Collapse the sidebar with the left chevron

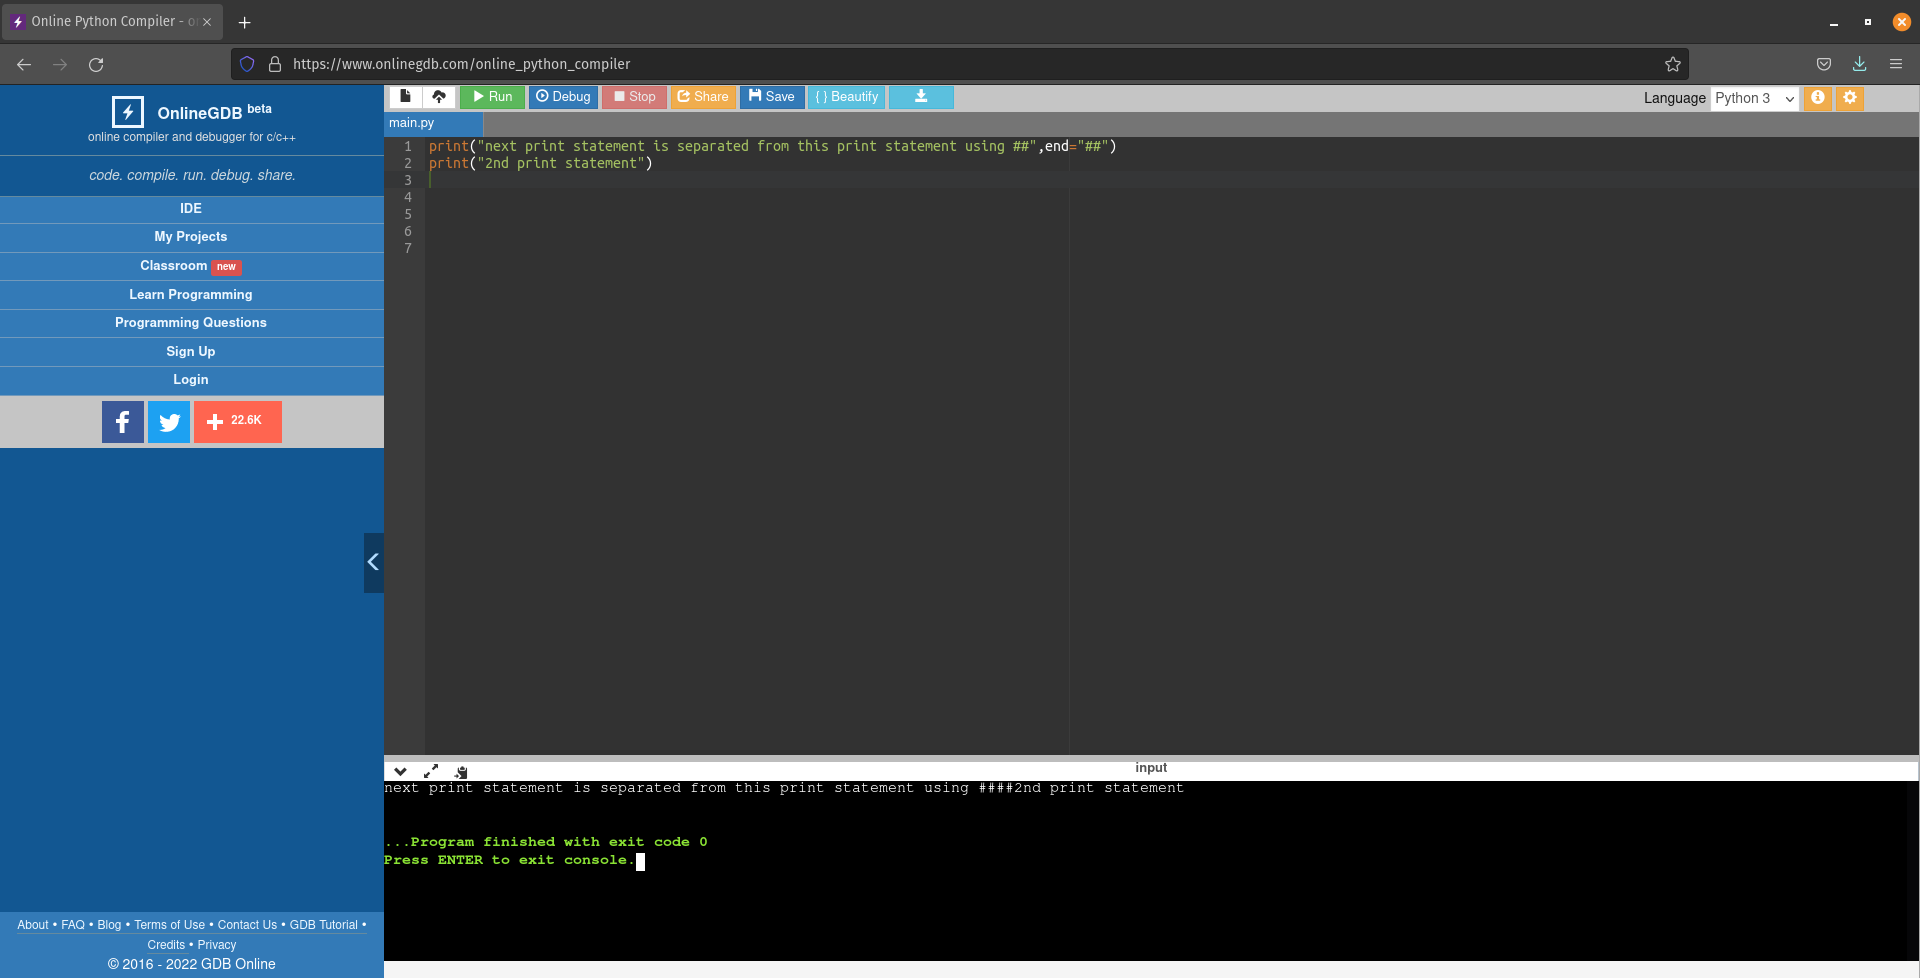pos(373,562)
